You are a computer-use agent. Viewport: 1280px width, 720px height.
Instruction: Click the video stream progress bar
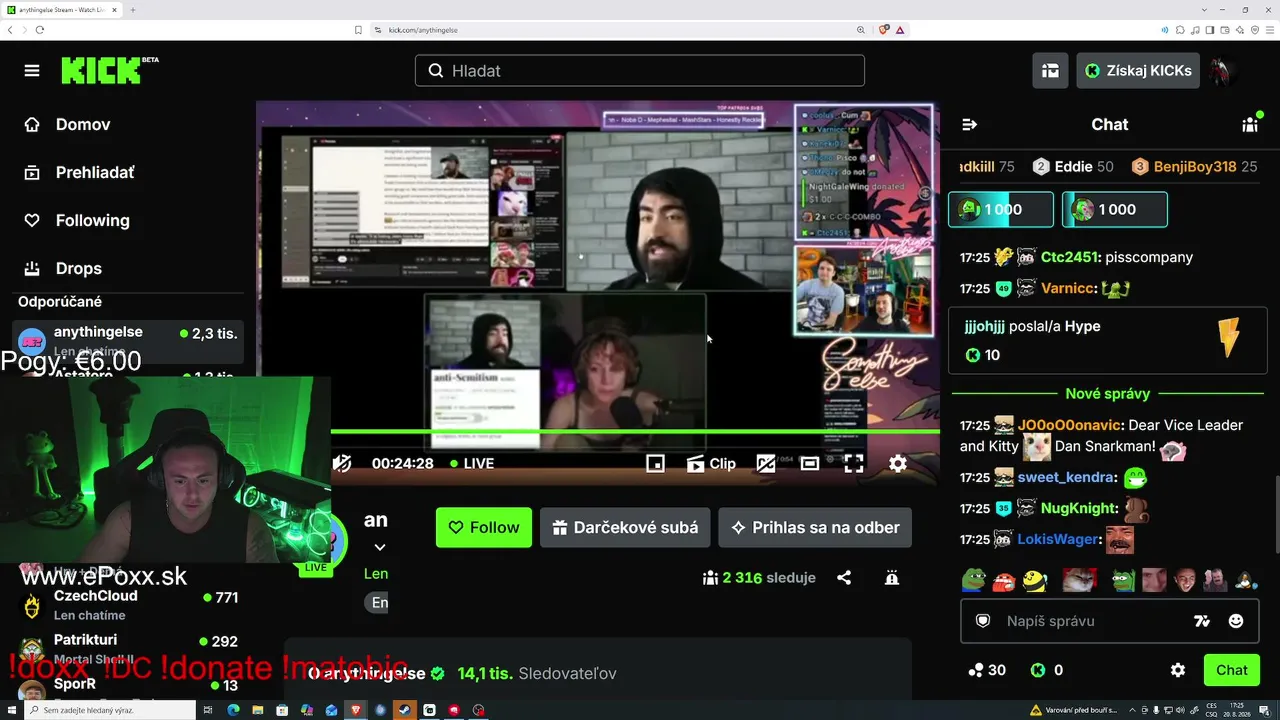635,432
